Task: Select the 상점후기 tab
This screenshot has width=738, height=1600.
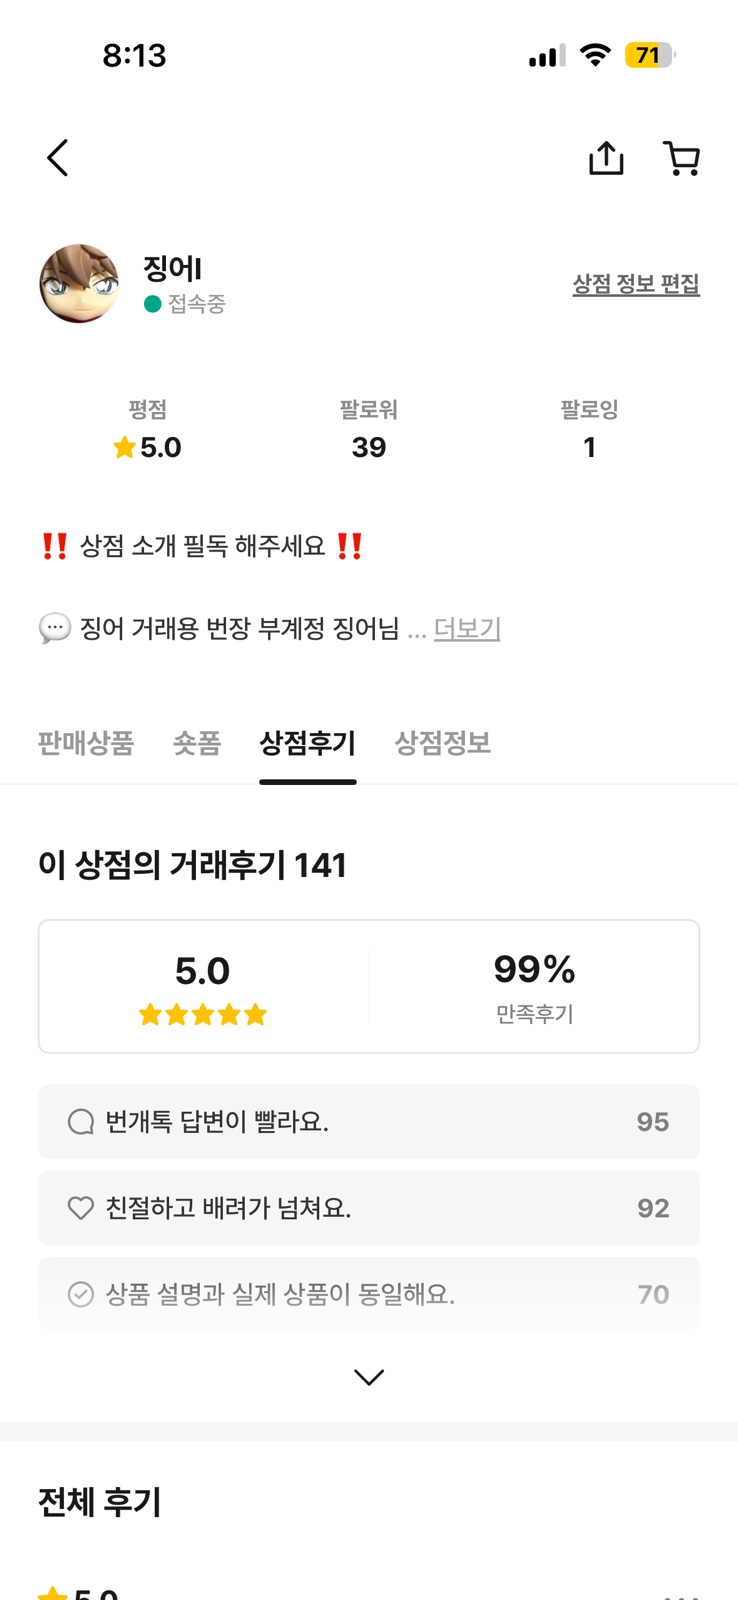Action: (x=308, y=743)
